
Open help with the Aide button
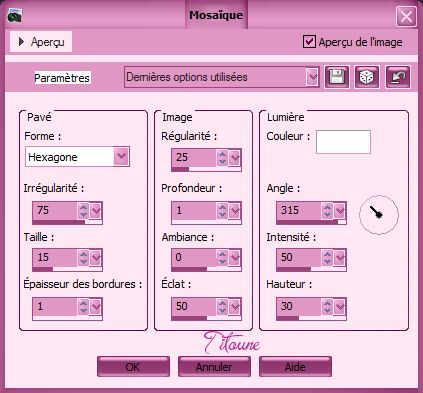pyautogui.click(x=295, y=367)
